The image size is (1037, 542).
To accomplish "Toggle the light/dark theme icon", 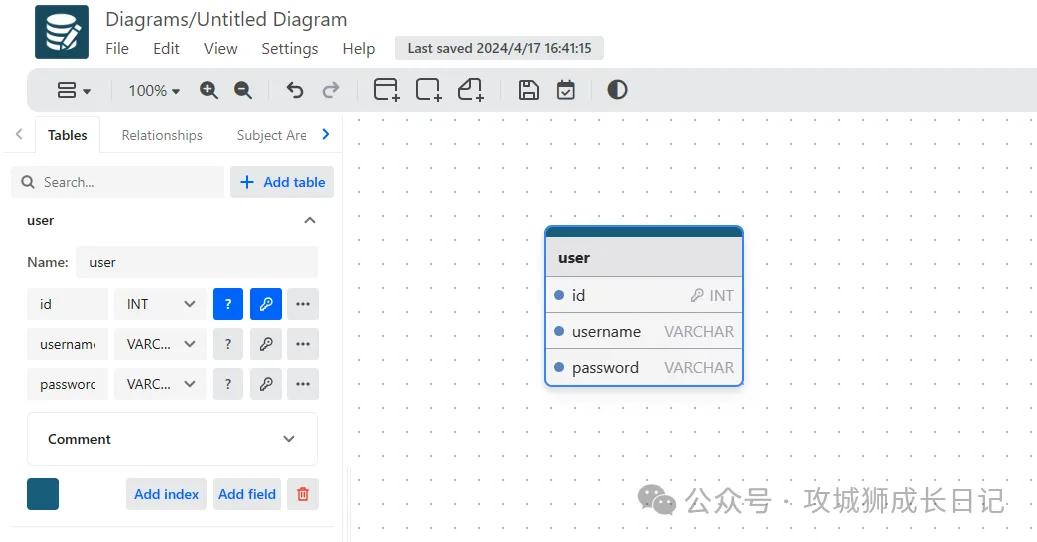I will (x=617, y=90).
